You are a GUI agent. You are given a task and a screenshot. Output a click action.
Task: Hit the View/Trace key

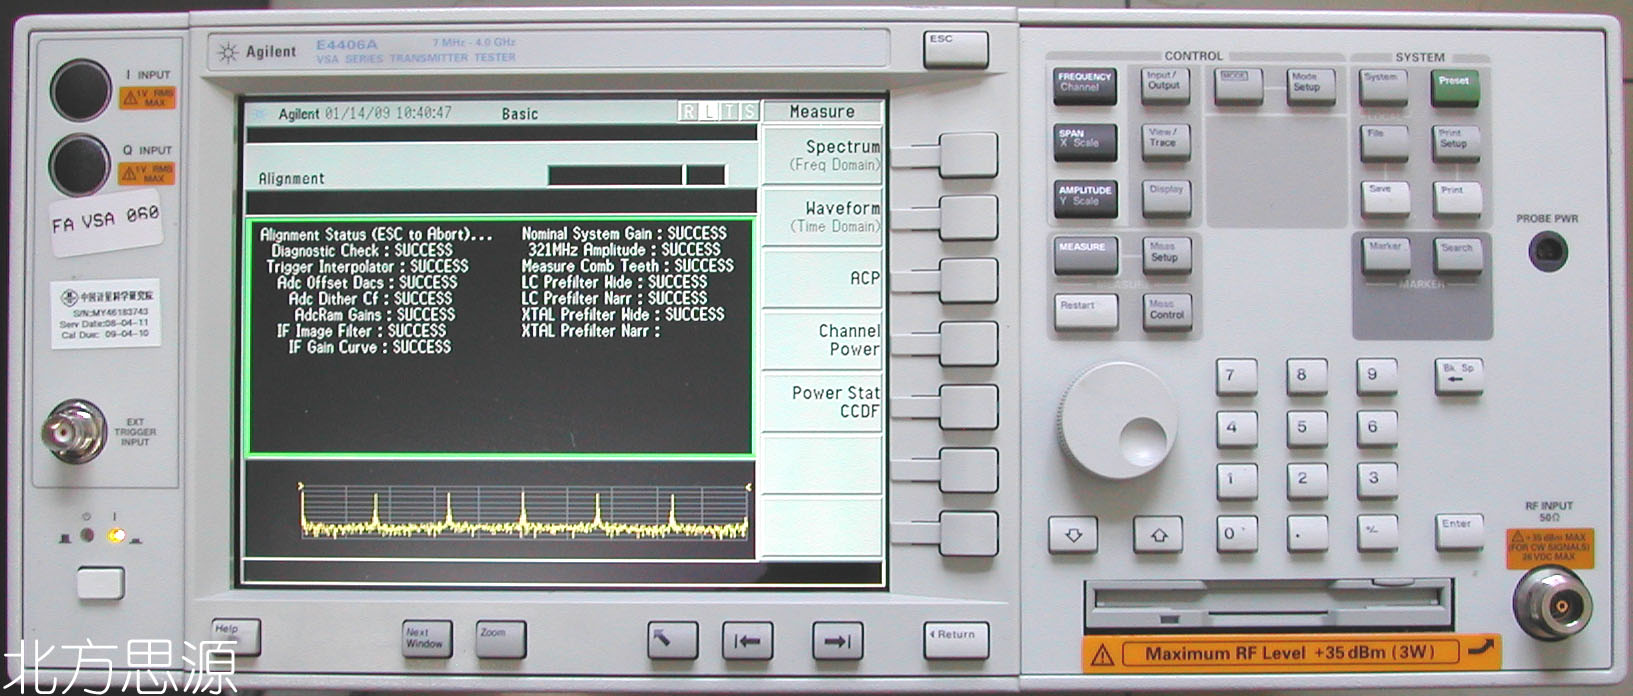[x=1165, y=143]
